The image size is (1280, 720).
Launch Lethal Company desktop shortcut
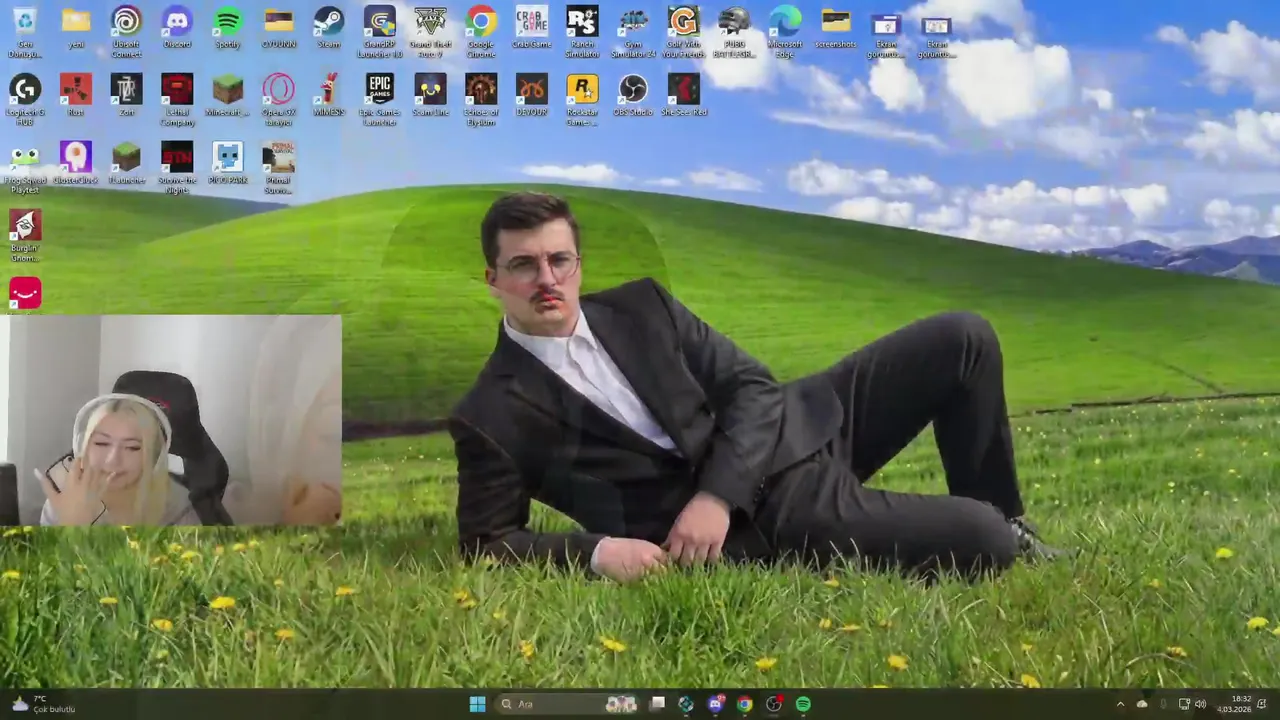point(177,100)
